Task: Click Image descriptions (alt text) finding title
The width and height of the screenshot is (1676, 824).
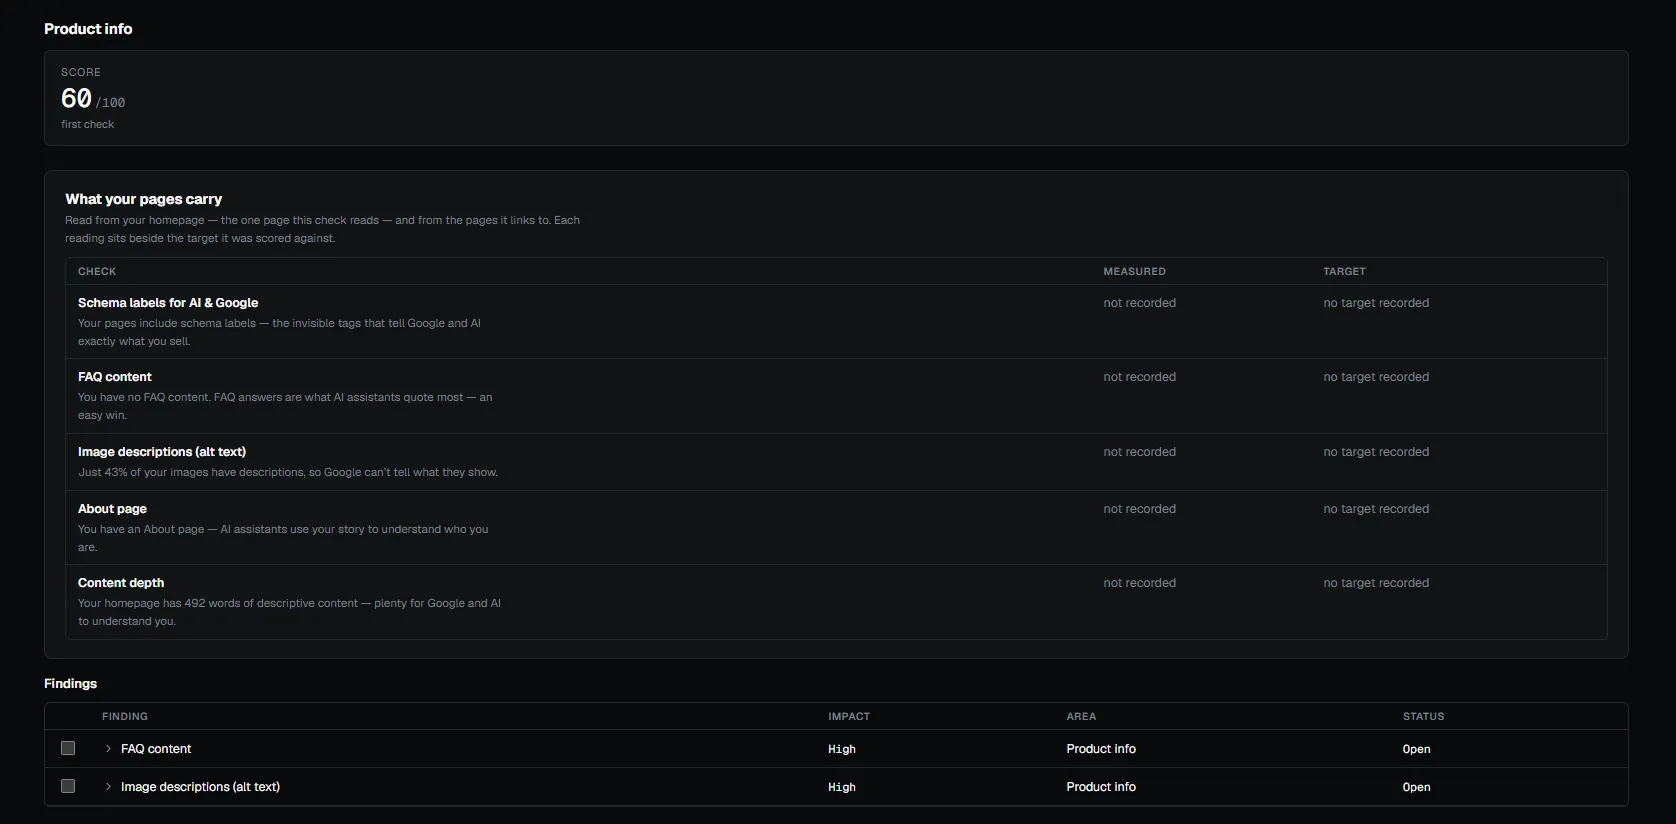Action: point(200,787)
